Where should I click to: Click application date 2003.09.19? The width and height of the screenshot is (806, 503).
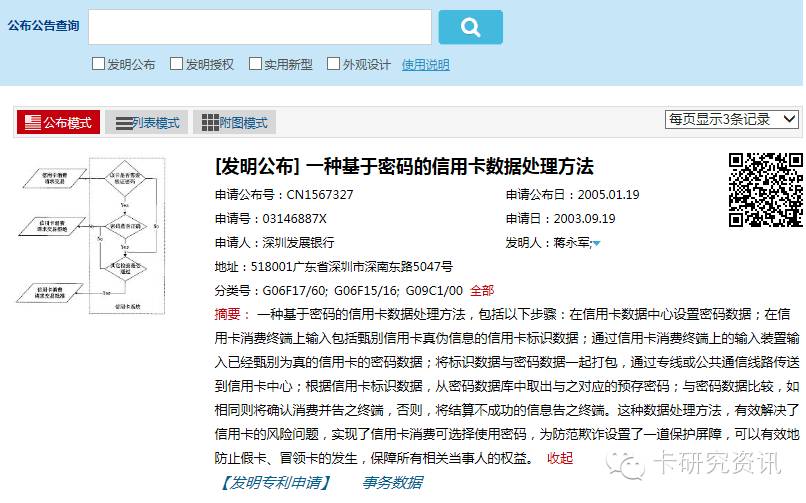[584, 219]
